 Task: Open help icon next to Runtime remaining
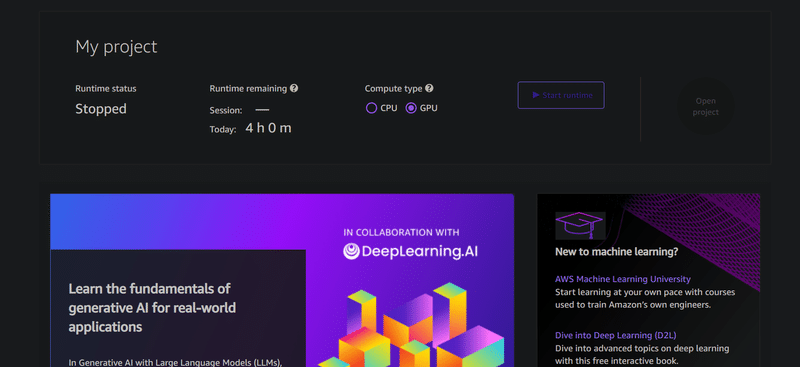pyautogui.click(x=294, y=88)
